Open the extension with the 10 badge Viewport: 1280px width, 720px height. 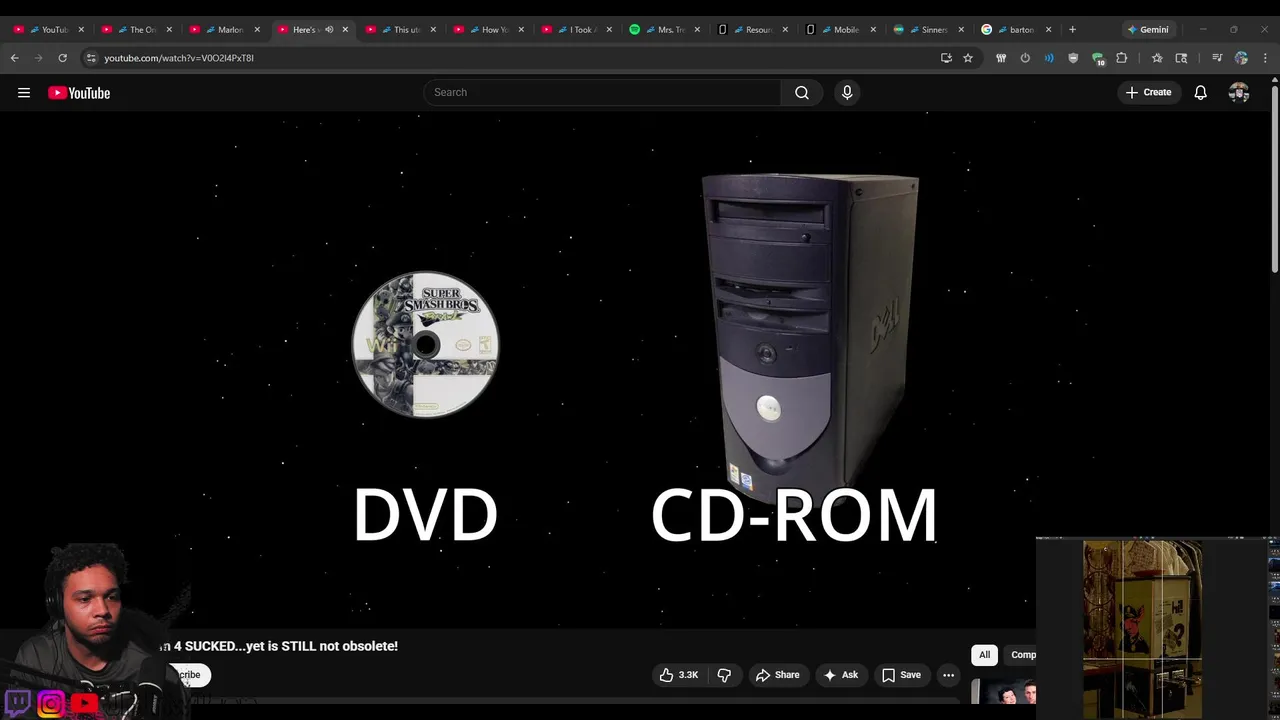click(1097, 58)
